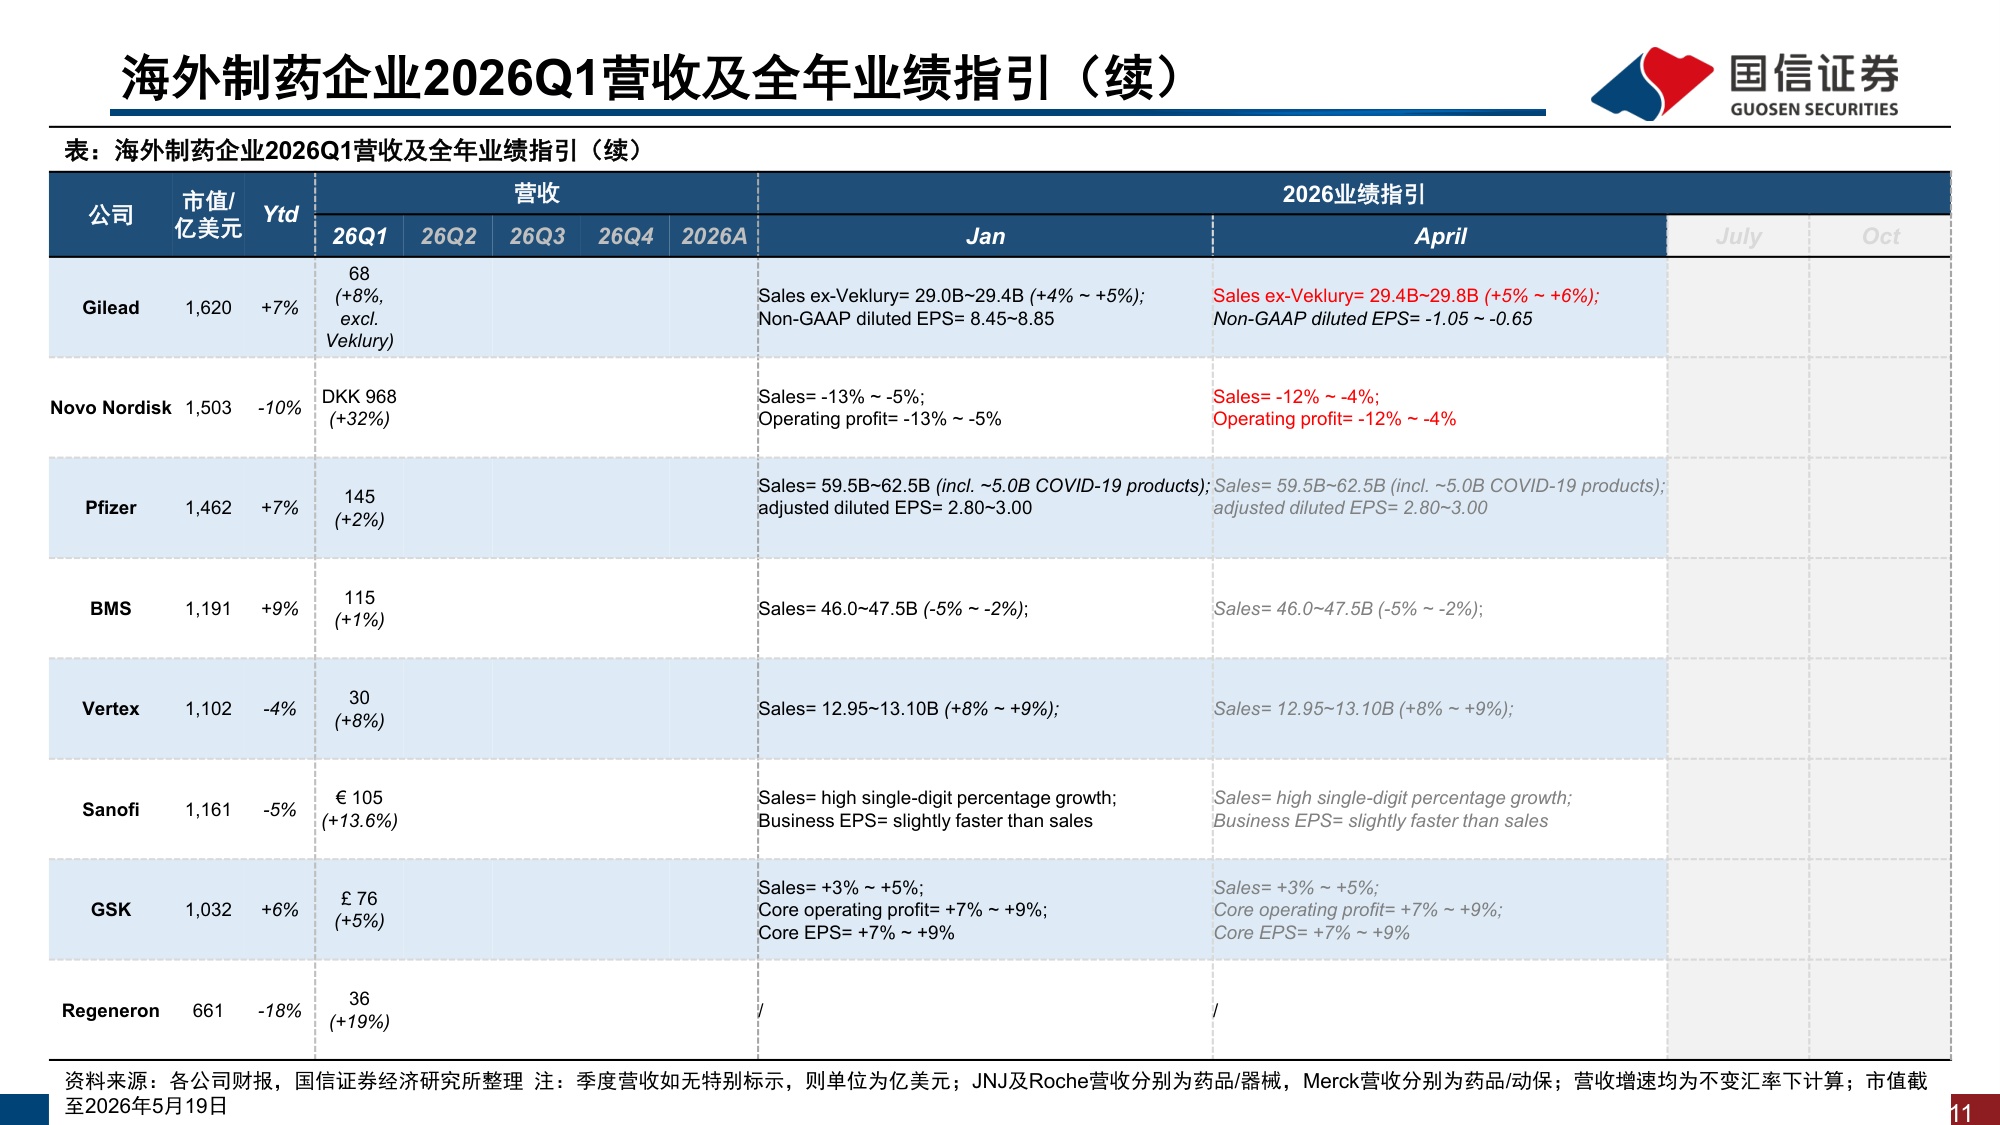Click BMS Jan guidance Sales= 46.0~47.5B

pyautogui.click(x=893, y=608)
